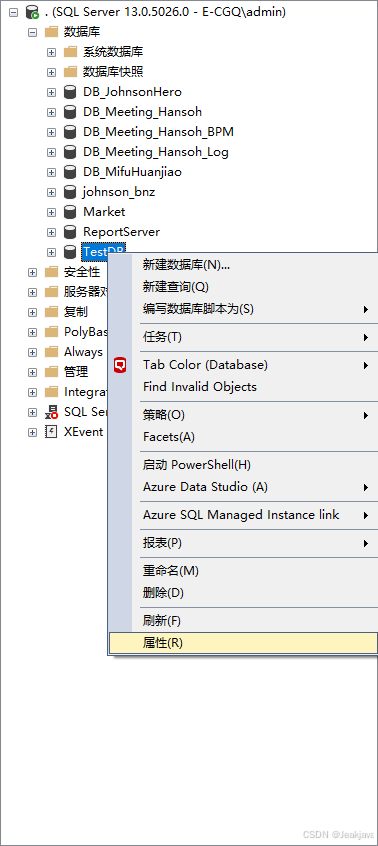378x846 pixels.
Task: Expand the johnson_bnz database node
Action: point(51,192)
